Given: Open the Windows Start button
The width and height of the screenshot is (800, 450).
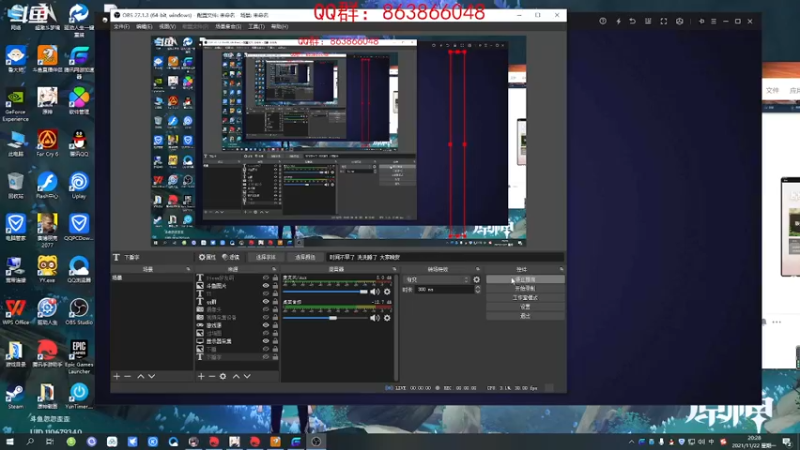Looking at the screenshot, I should (x=9, y=442).
